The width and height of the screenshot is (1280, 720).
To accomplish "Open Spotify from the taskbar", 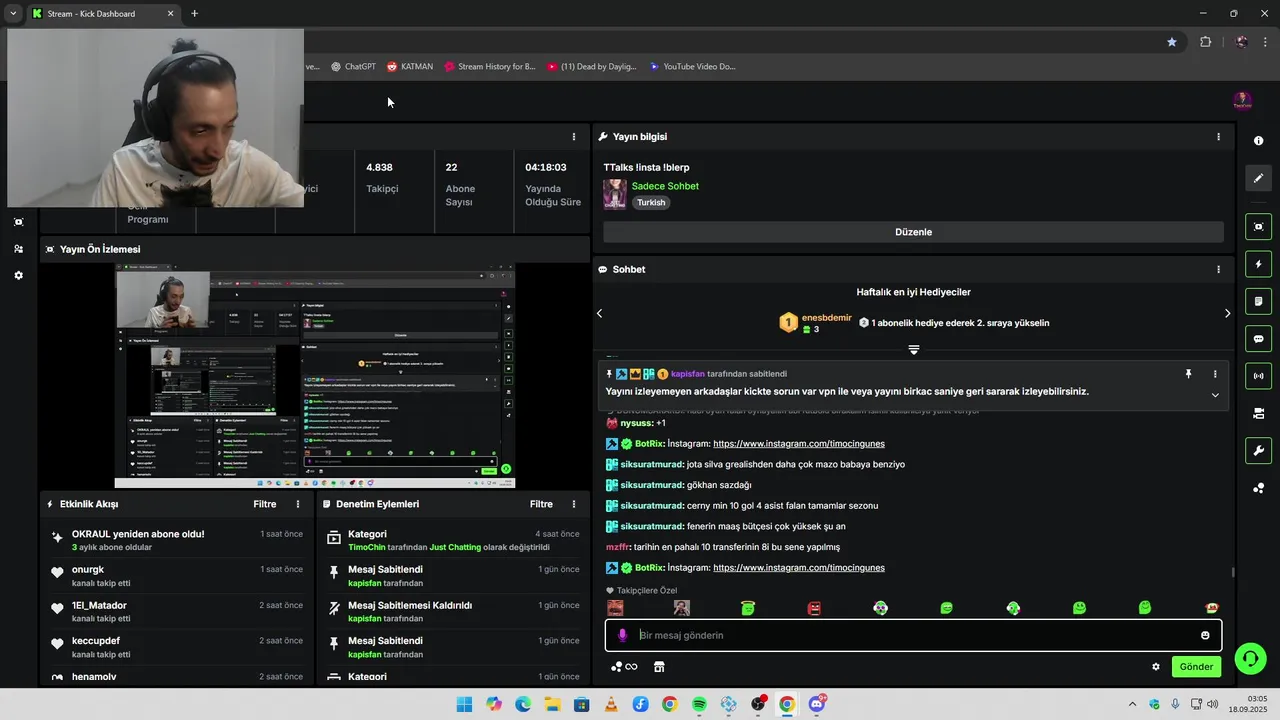I will [x=699, y=704].
